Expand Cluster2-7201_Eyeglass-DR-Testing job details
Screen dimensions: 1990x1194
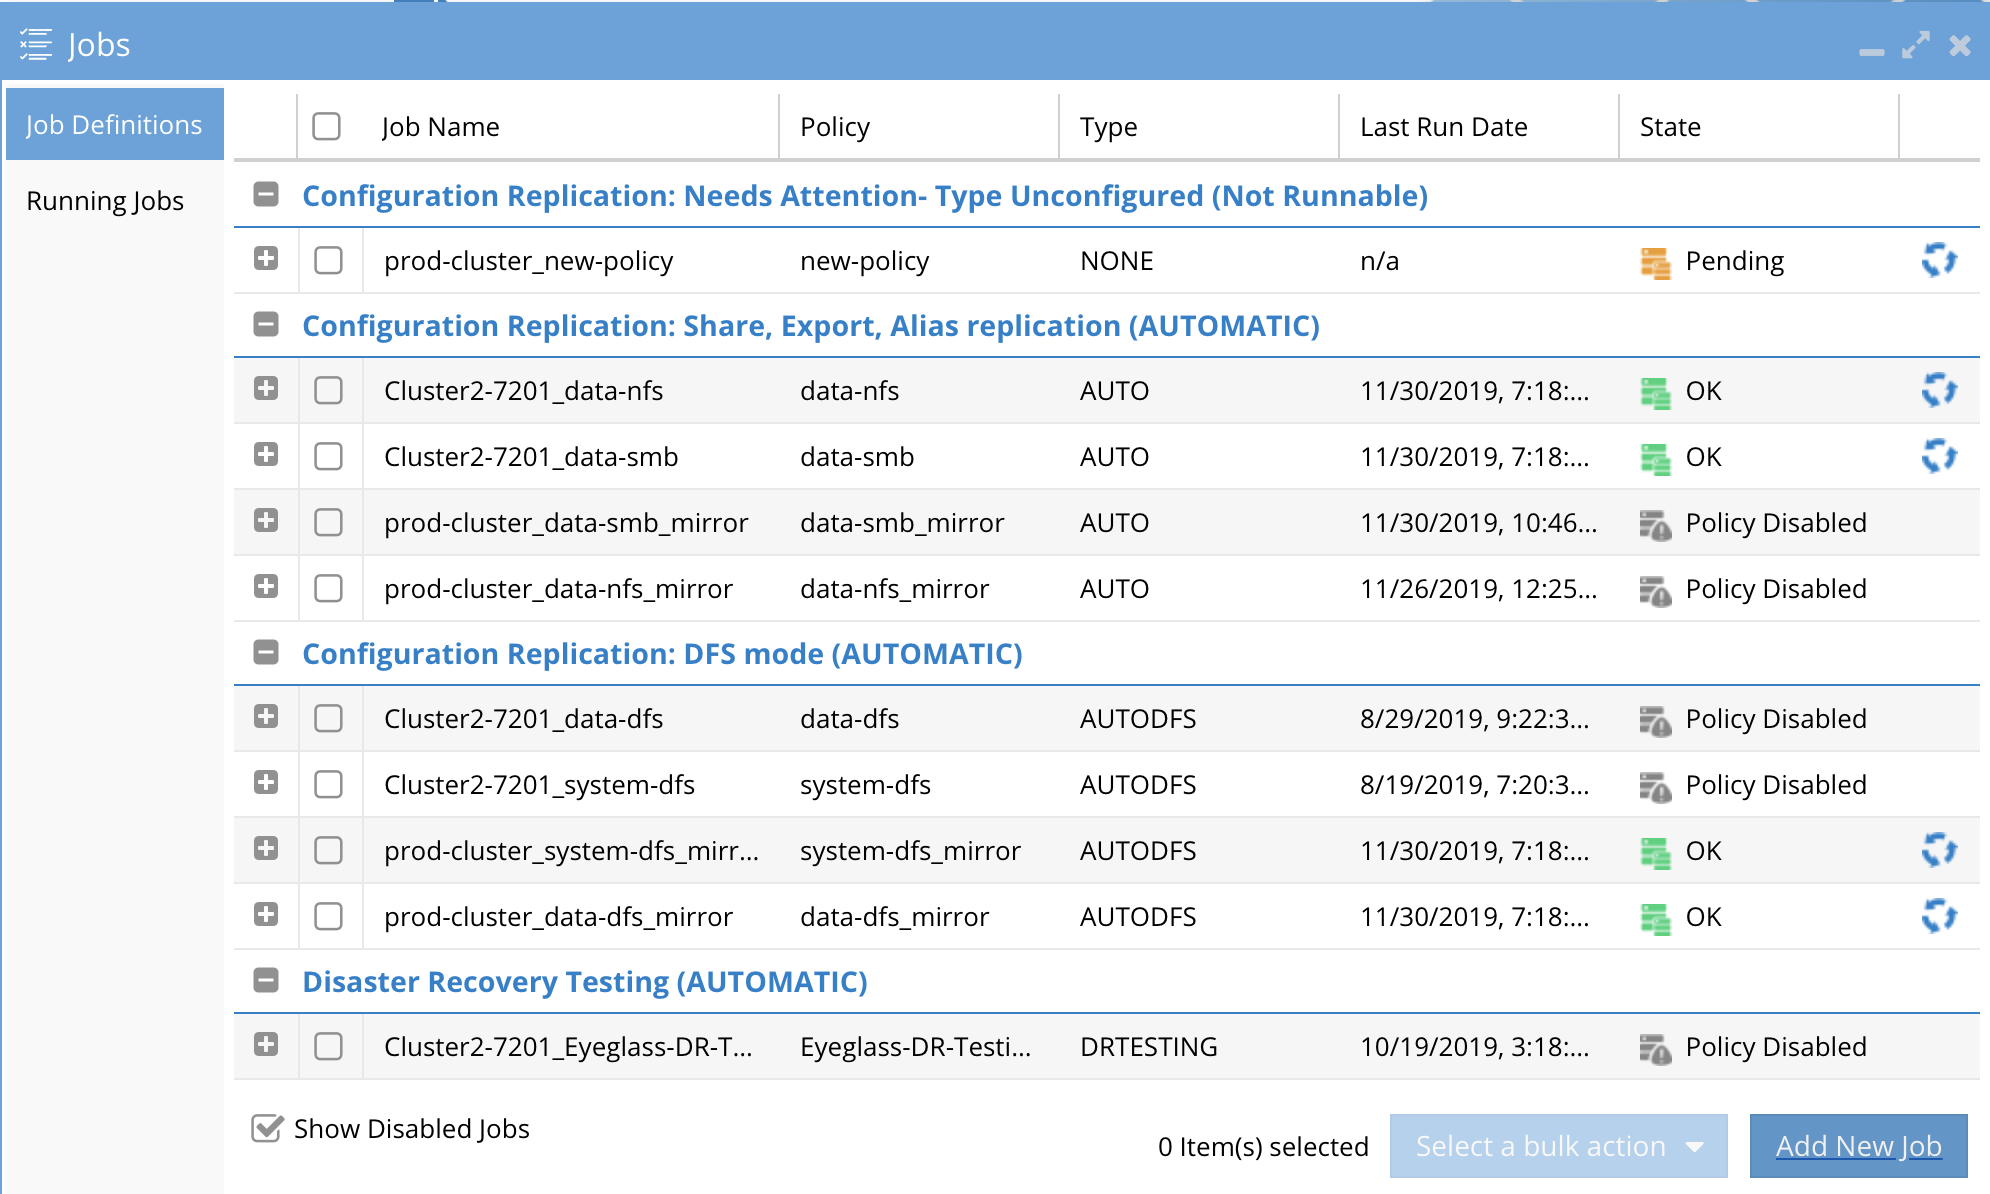(x=266, y=1044)
